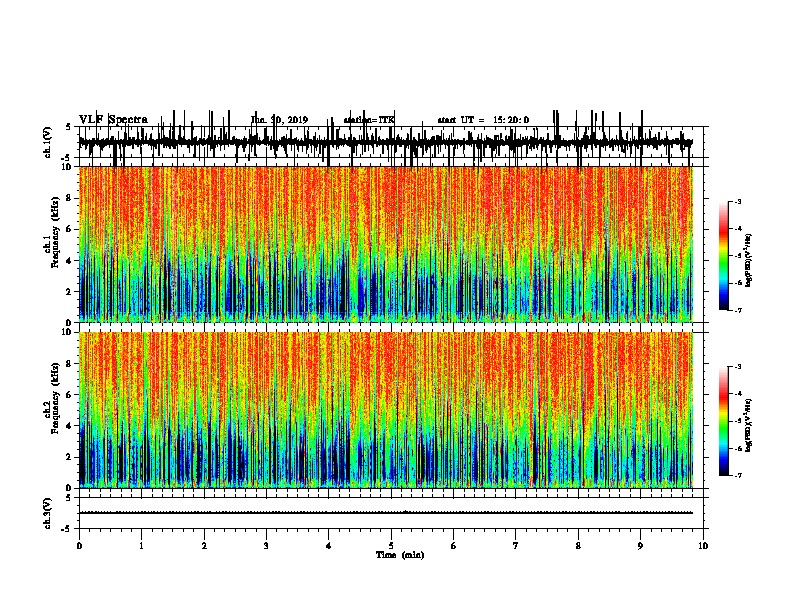Click inside the ch.1 spectrogram panel
The height and width of the screenshot is (612, 792).
click(386, 244)
